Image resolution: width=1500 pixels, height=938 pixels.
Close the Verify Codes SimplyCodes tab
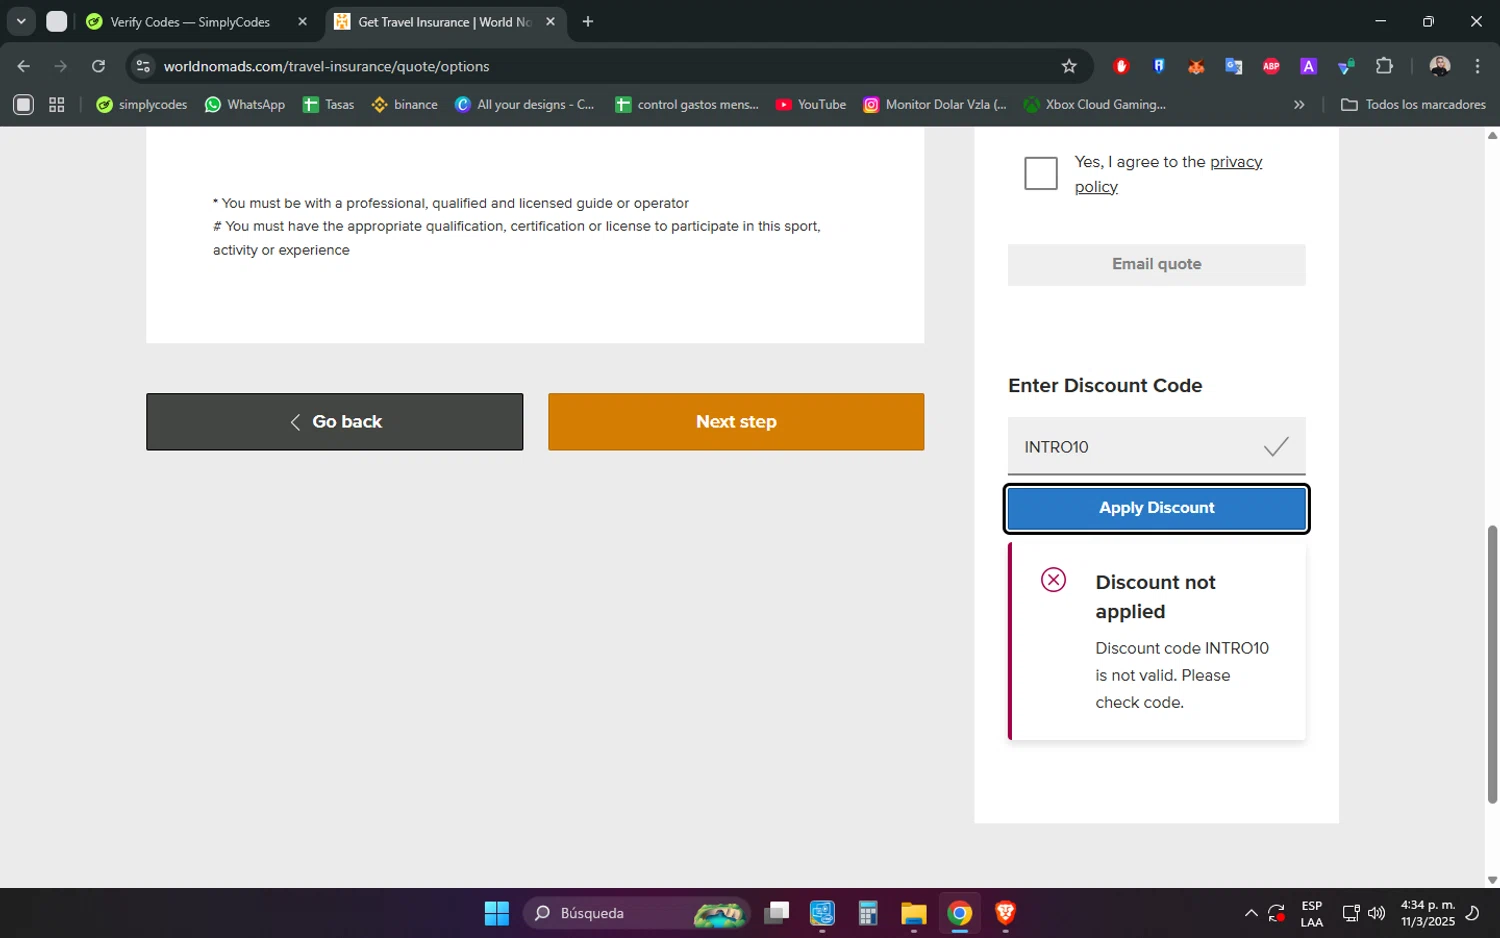coord(302,22)
